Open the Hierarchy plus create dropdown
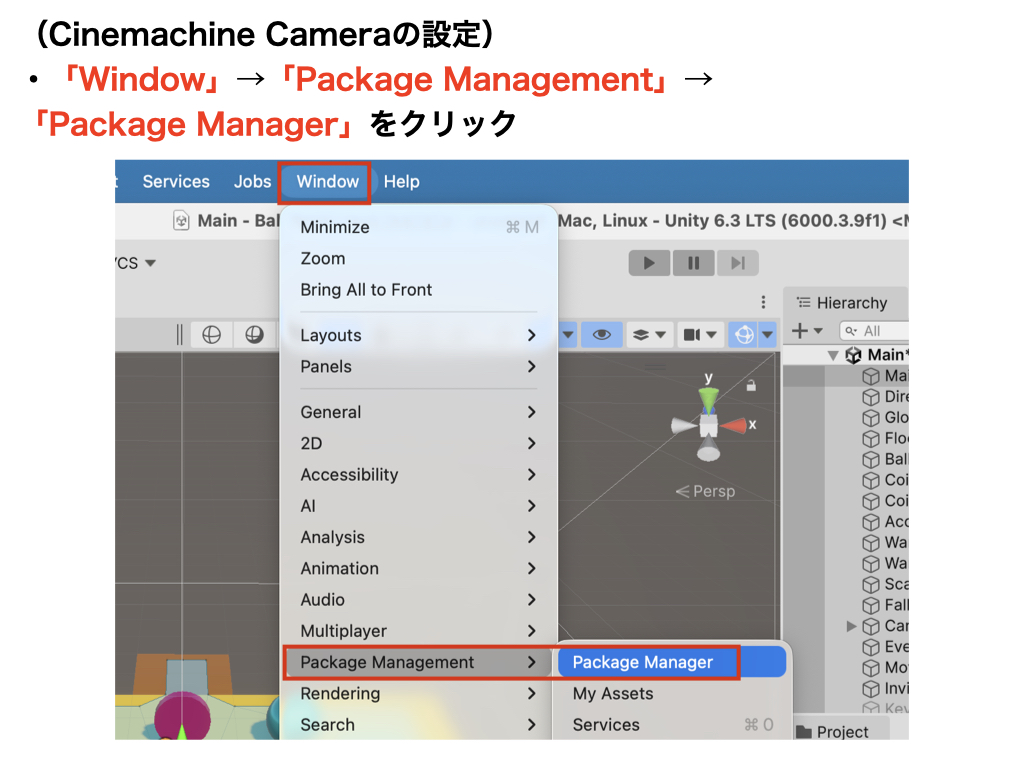 [806, 330]
